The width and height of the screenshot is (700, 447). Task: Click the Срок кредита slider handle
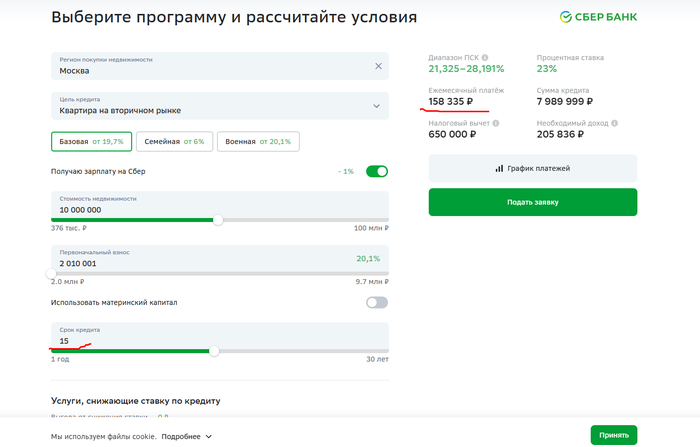pos(214,351)
